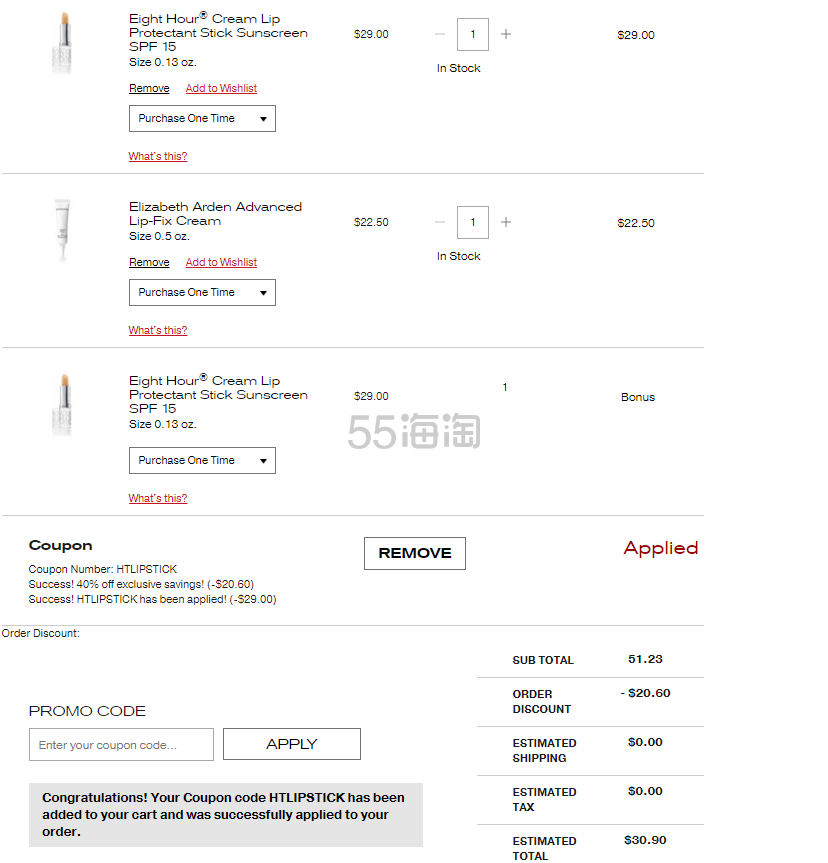
Task: Decrease quantity of Advanced Lip-Fix Cream
Action: [x=439, y=222]
